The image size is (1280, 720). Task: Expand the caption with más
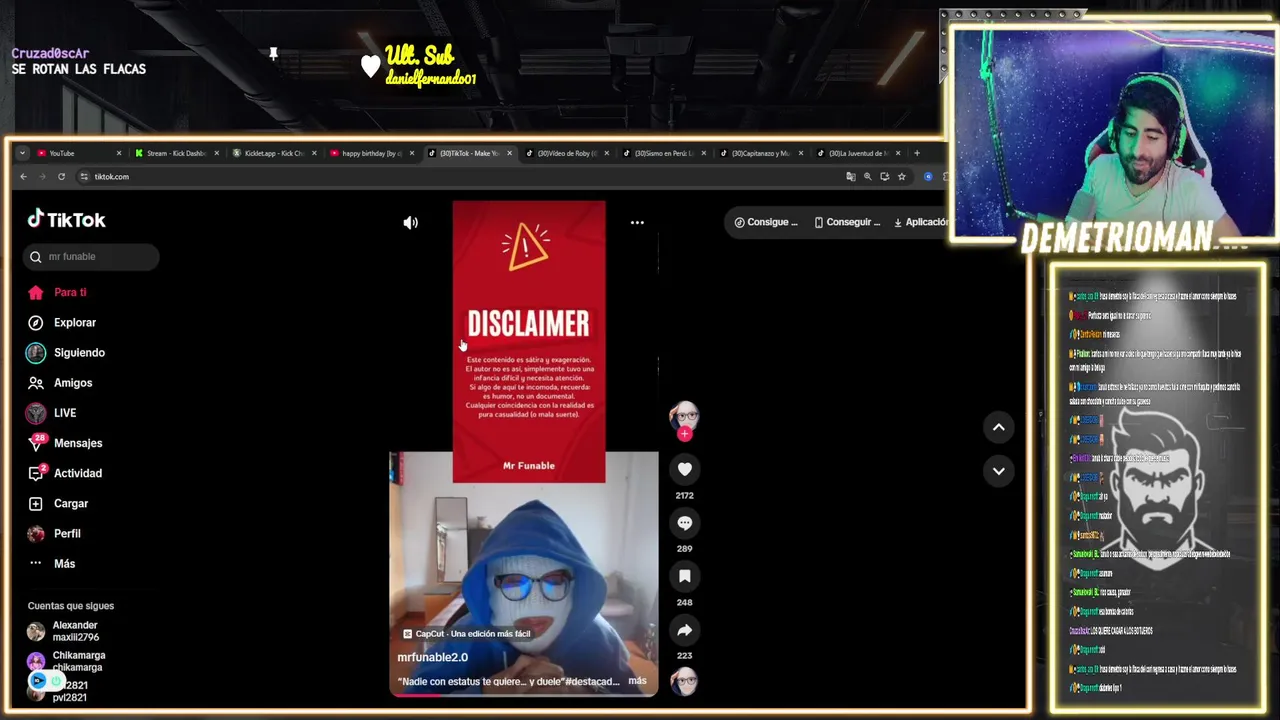pyautogui.click(x=637, y=681)
